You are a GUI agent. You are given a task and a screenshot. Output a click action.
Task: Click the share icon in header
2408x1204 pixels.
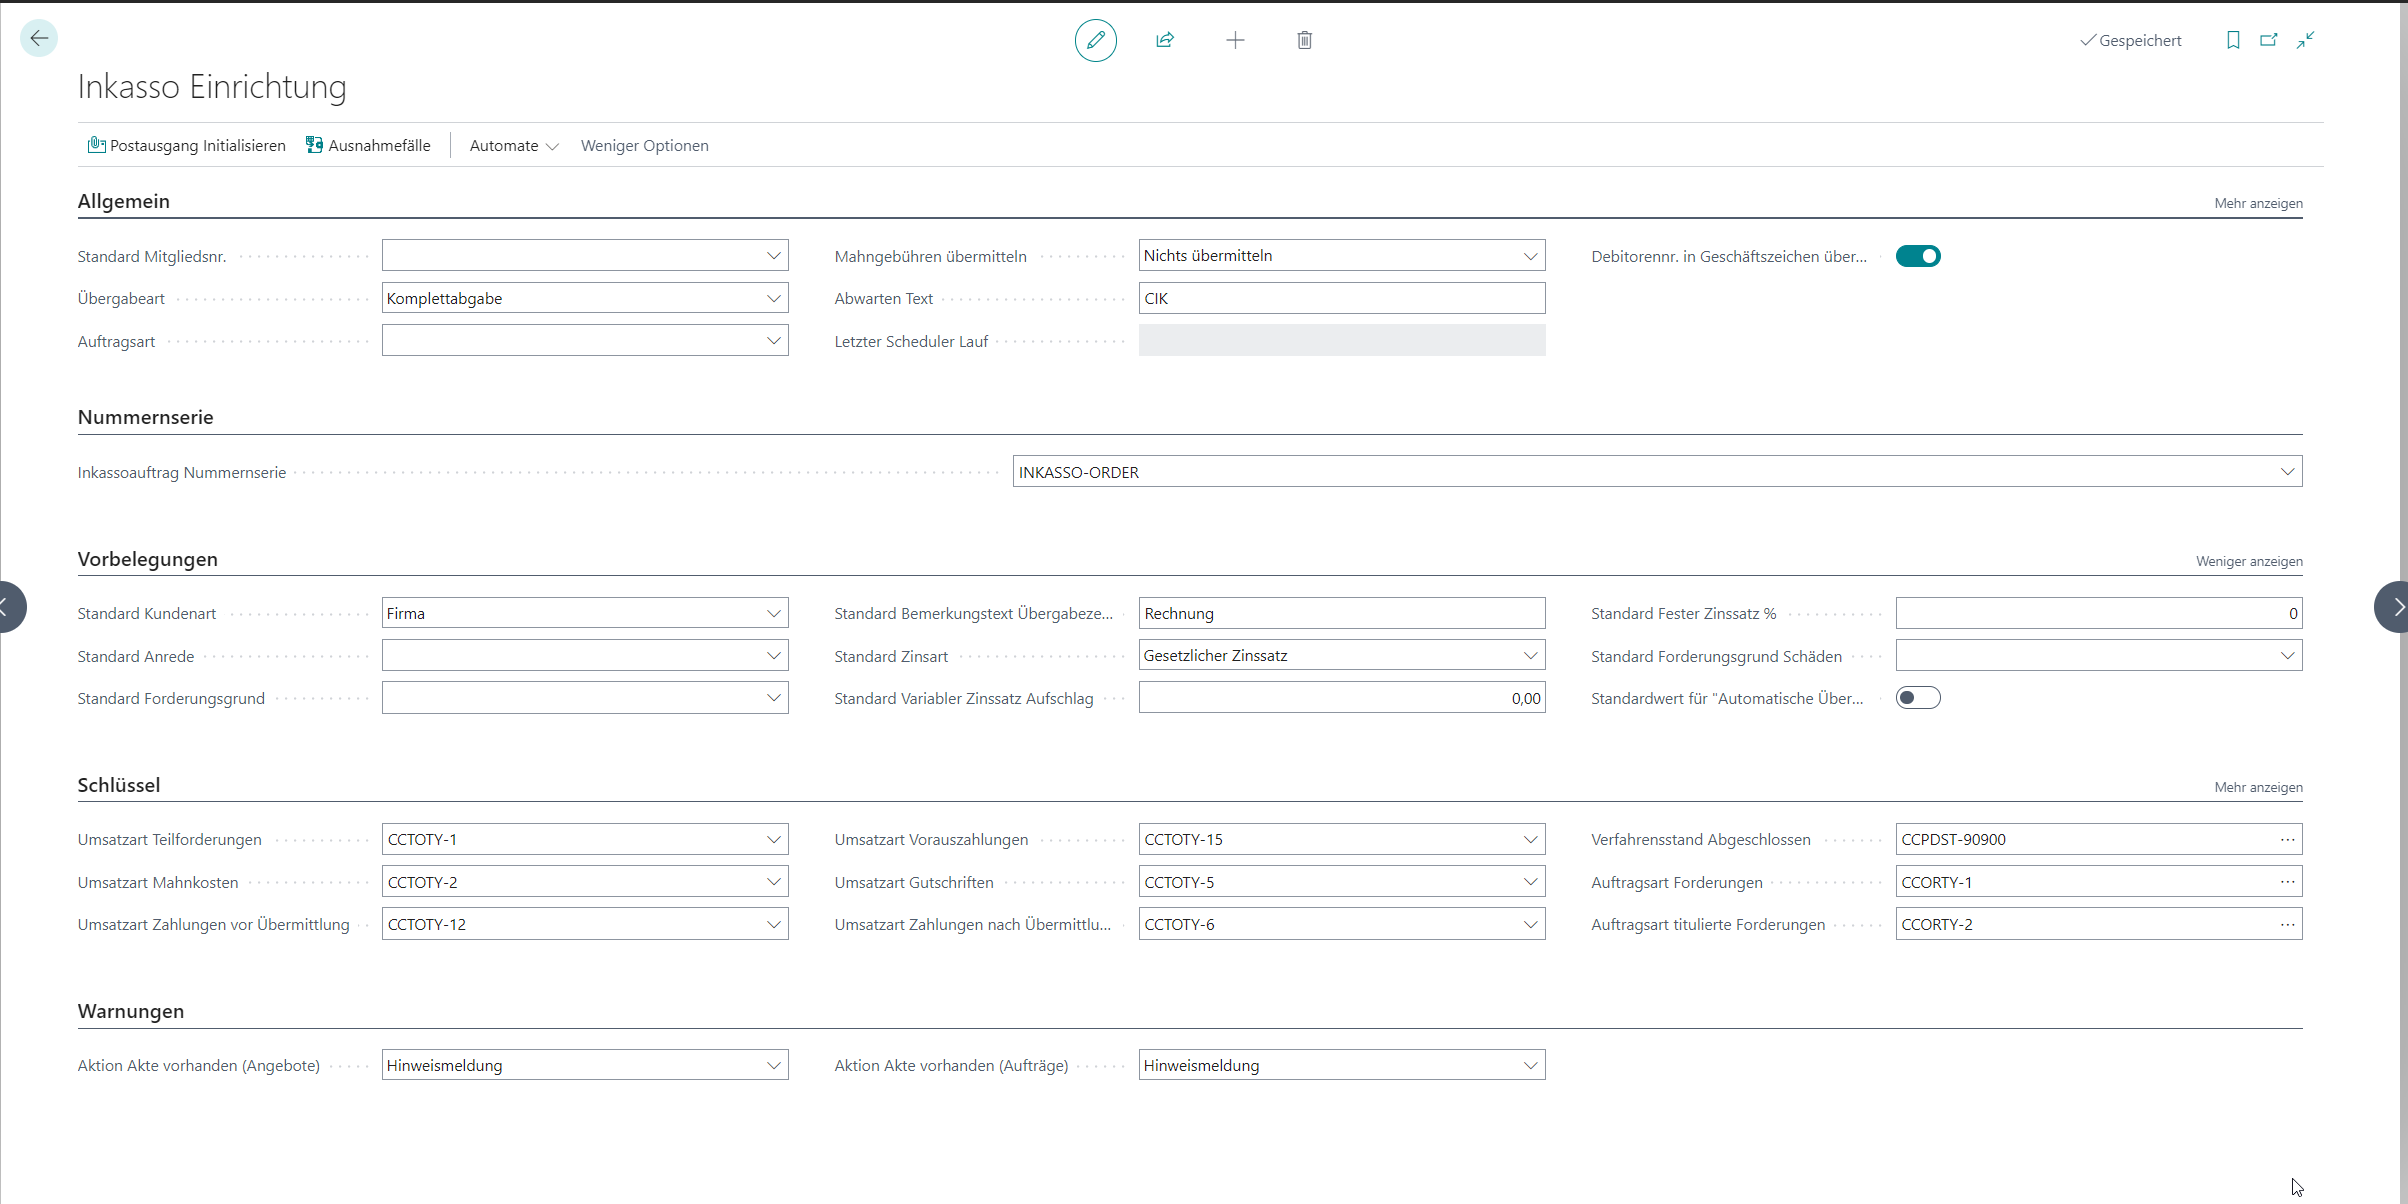coord(1165,40)
